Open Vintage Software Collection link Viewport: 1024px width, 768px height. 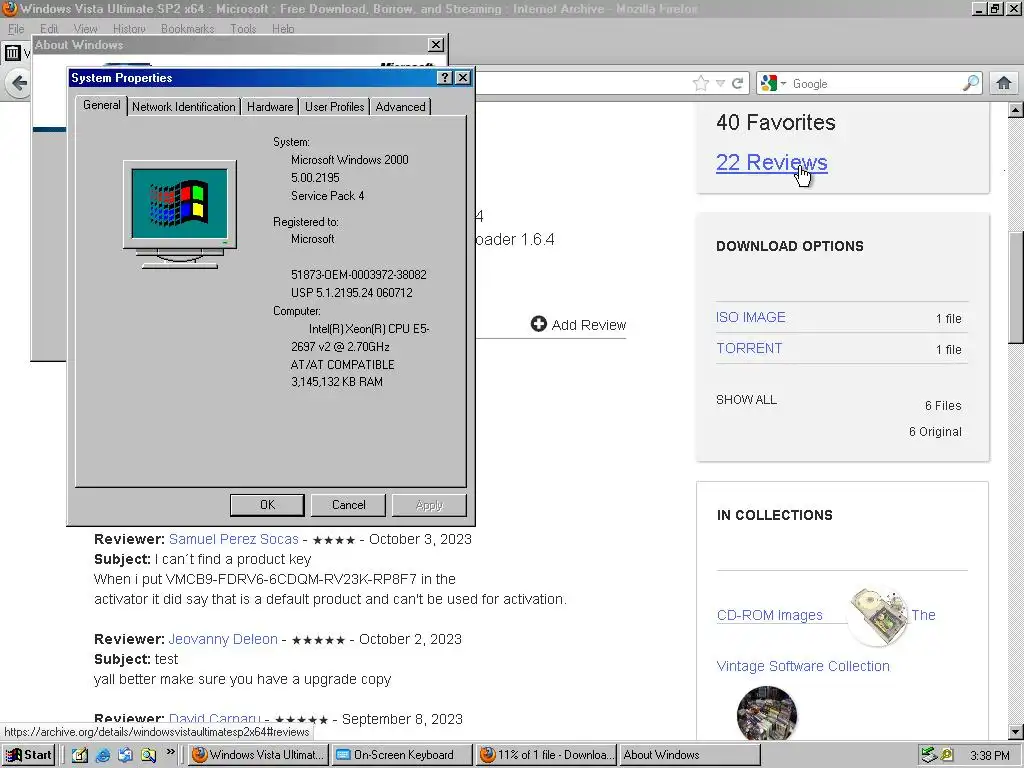(803, 666)
